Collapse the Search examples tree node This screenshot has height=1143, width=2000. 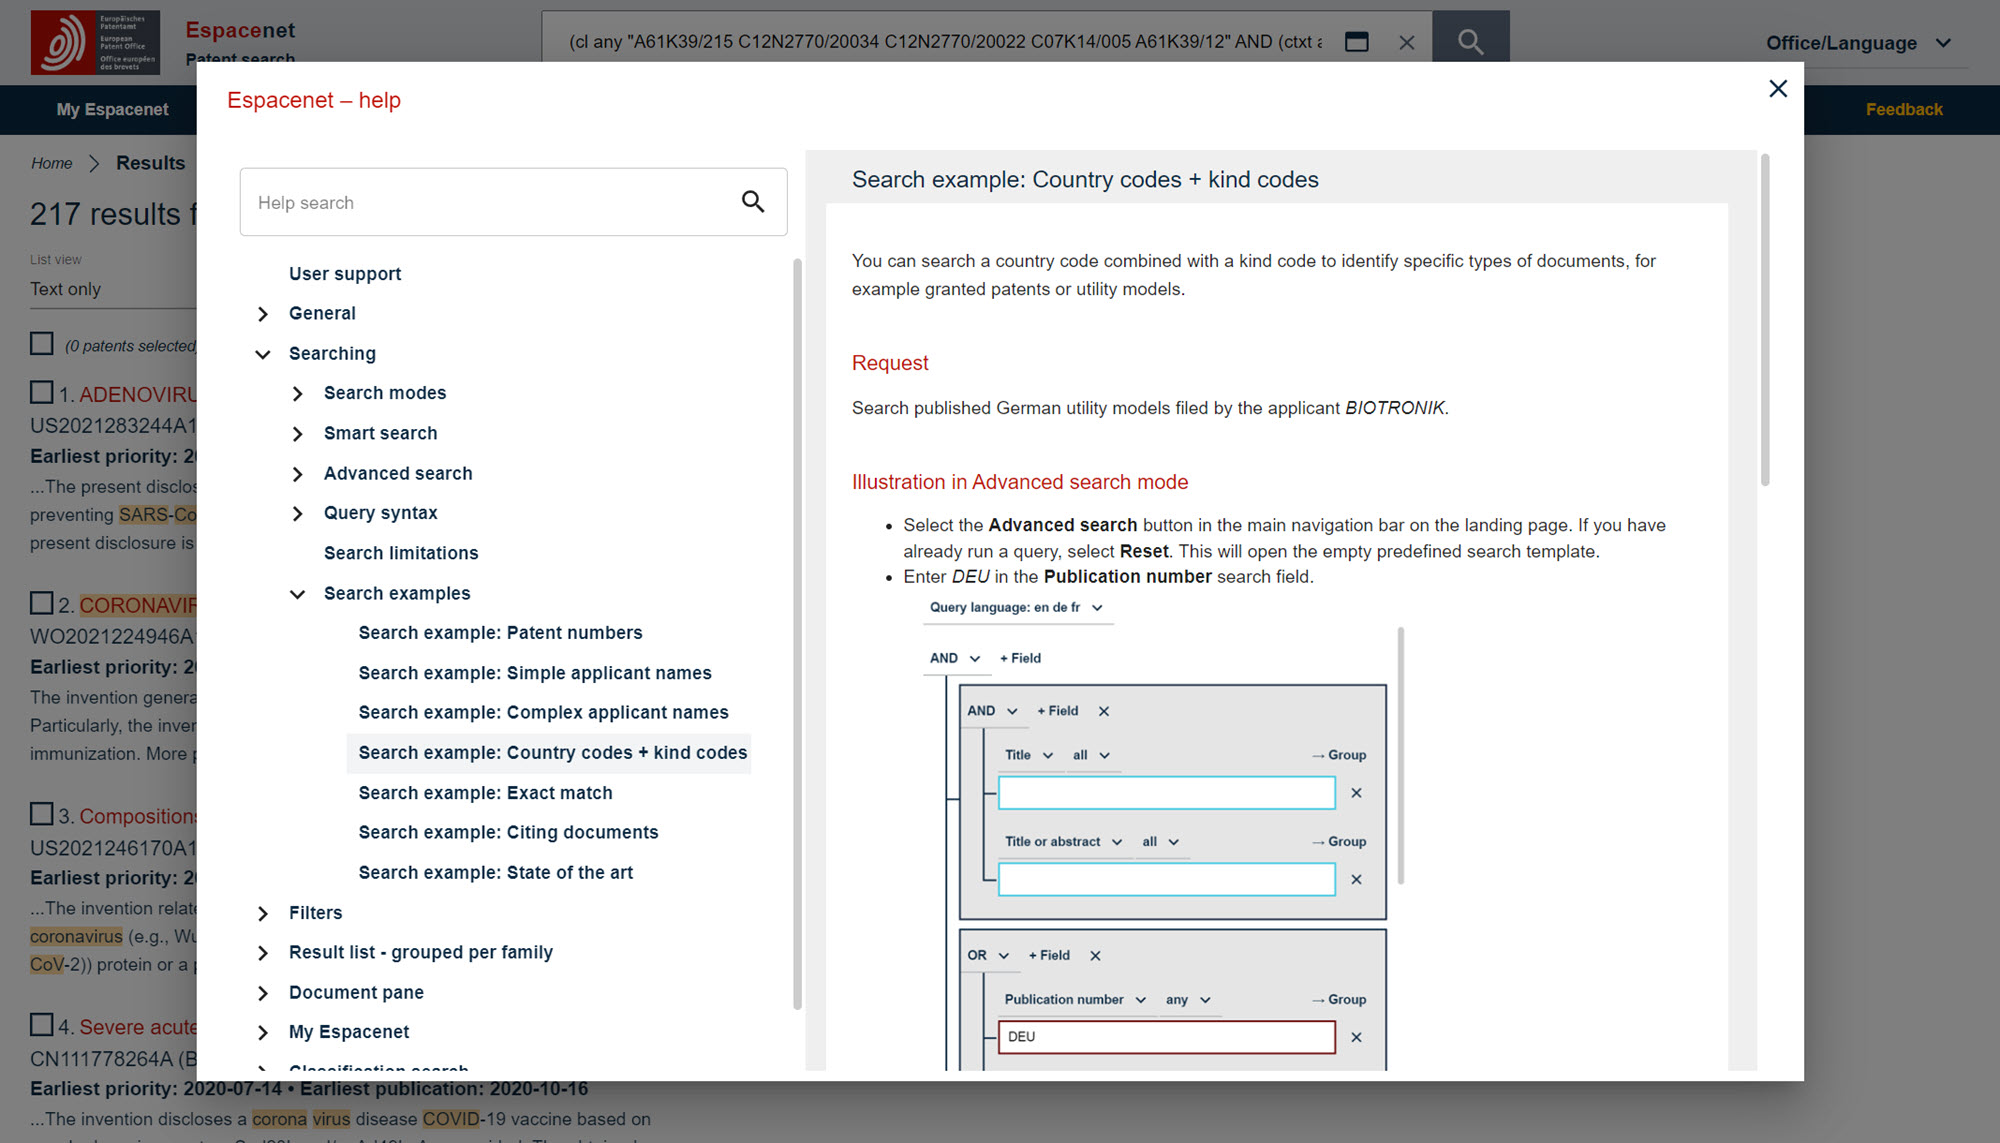[x=297, y=594]
